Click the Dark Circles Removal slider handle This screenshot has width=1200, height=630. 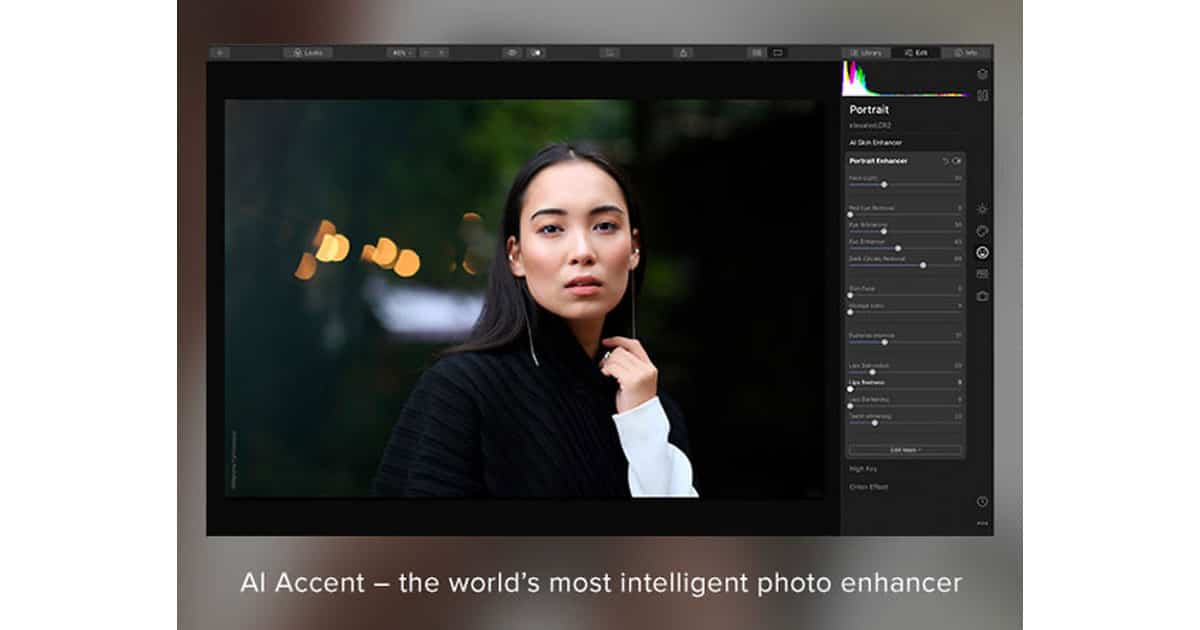(x=922, y=265)
